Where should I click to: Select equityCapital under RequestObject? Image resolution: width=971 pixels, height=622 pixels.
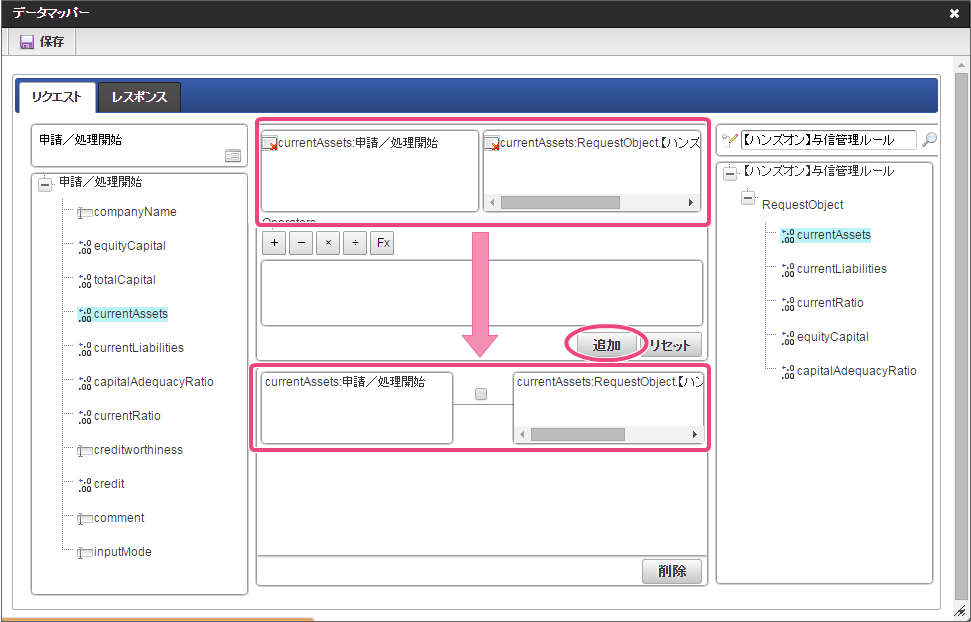tap(832, 338)
